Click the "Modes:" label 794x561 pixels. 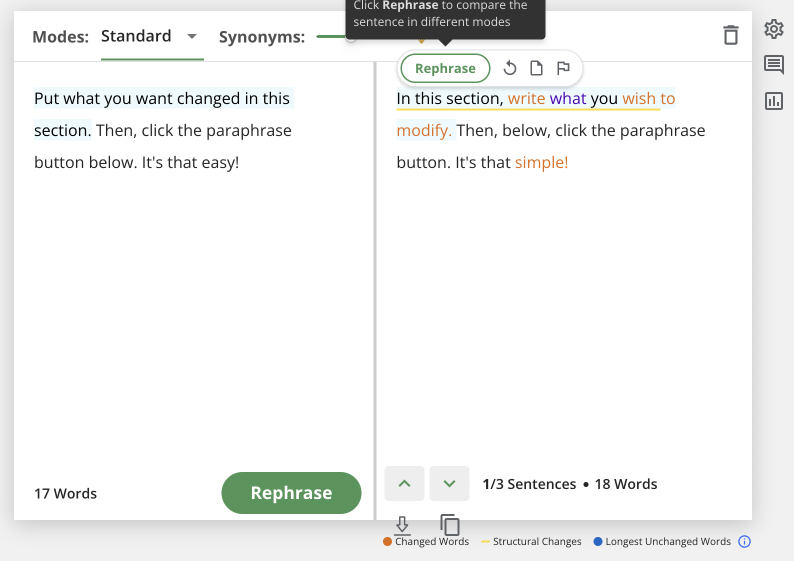click(60, 37)
